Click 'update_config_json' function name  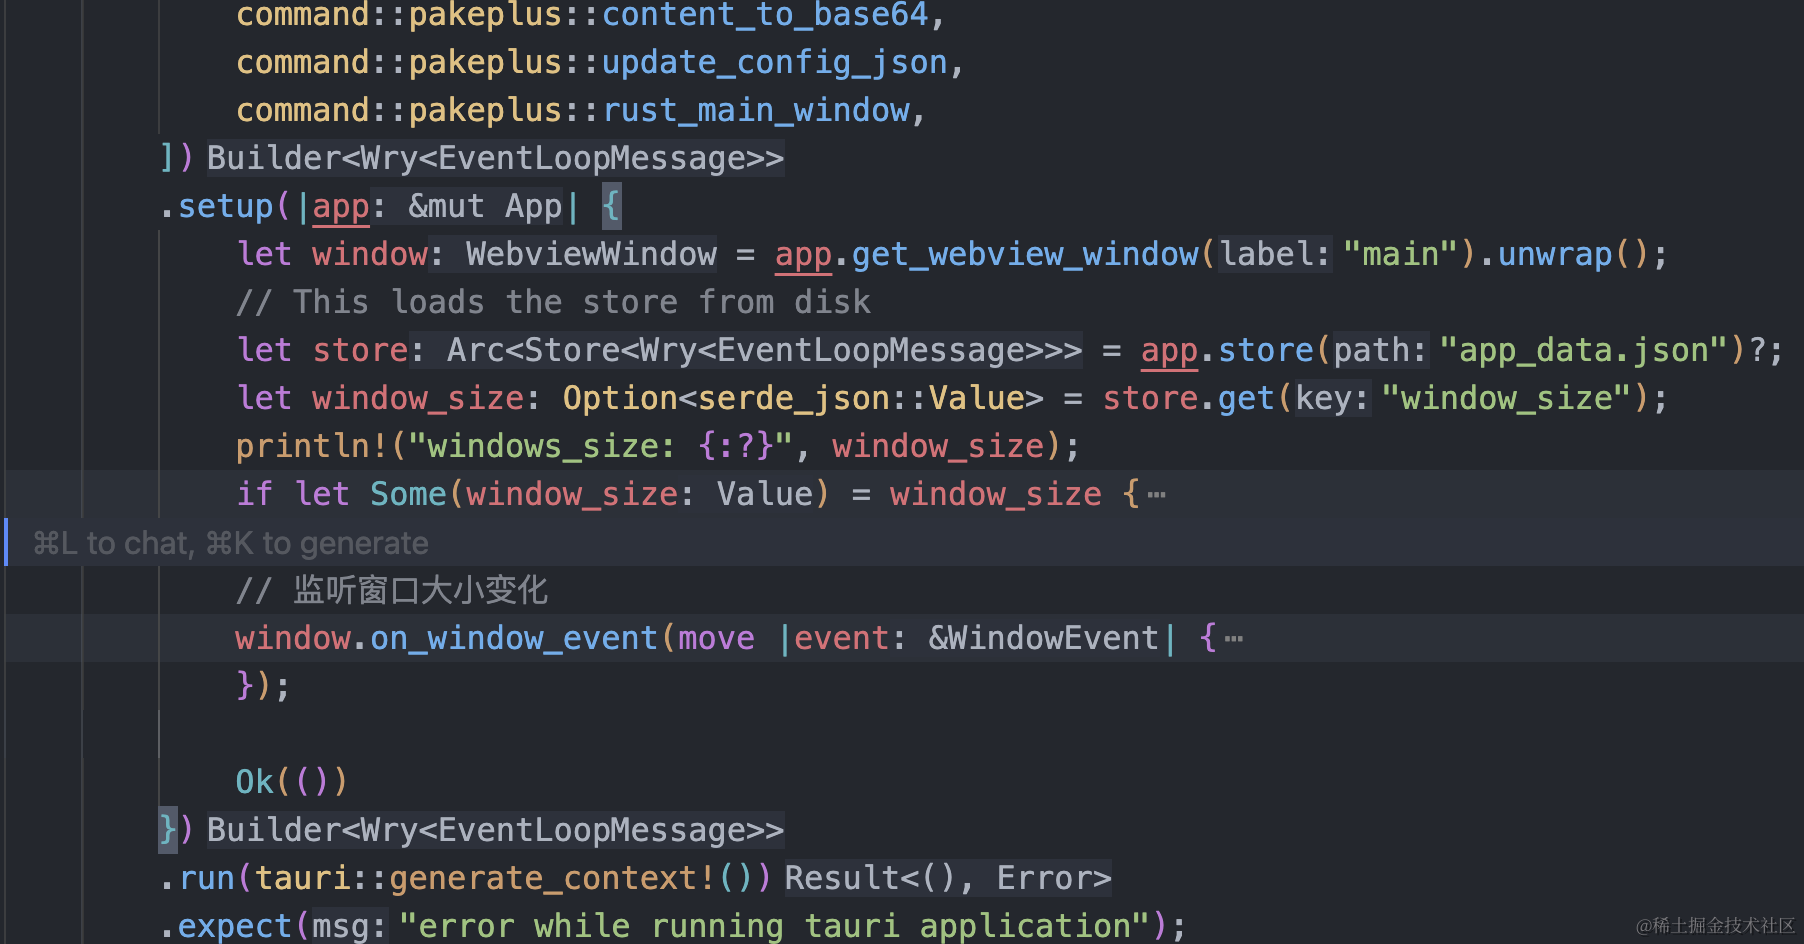pos(774,62)
